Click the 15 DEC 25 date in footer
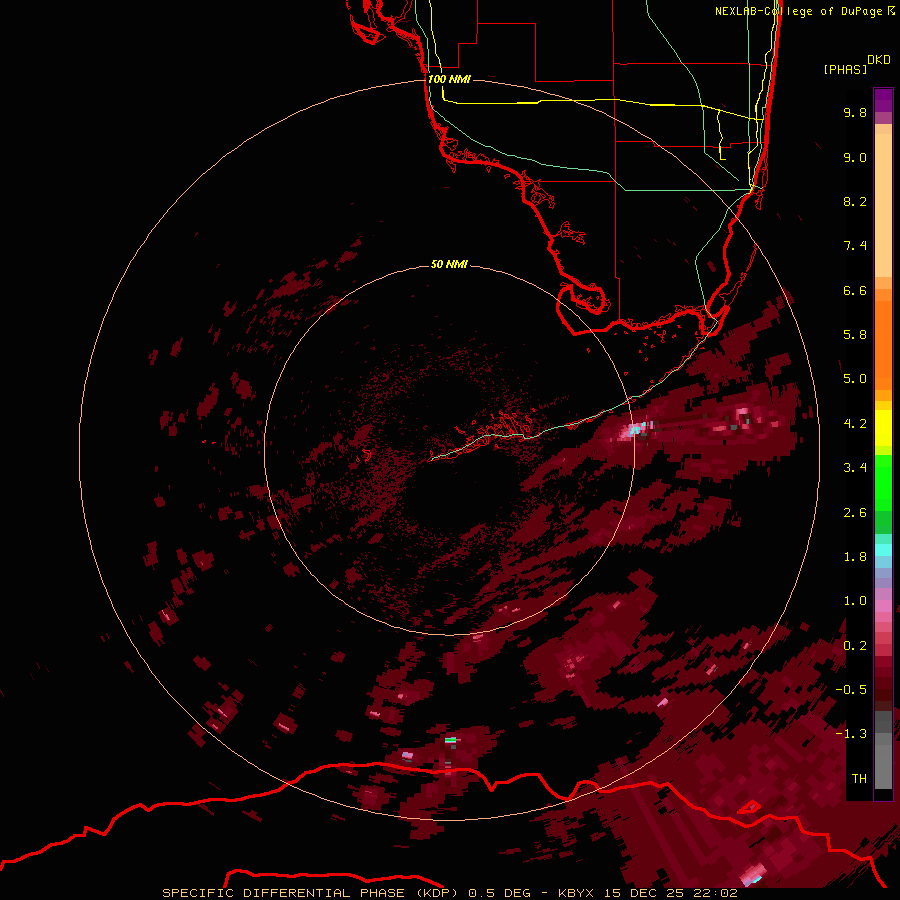 (x=643, y=893)
